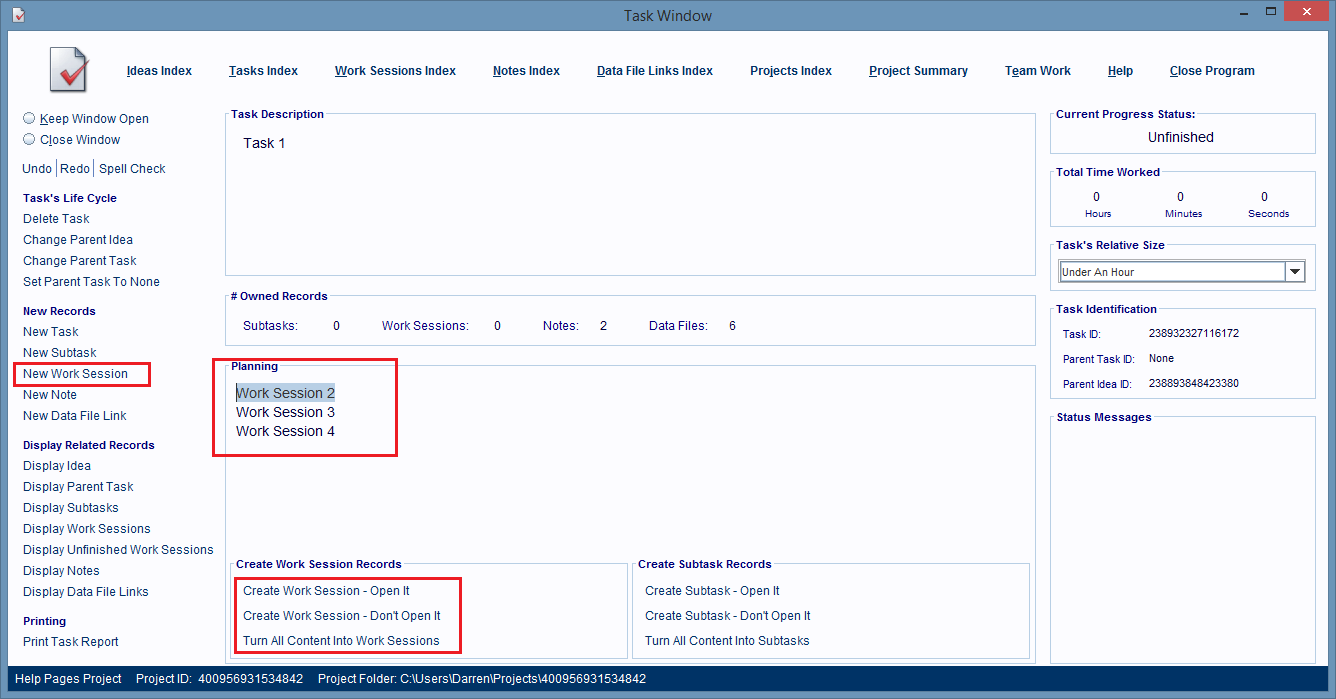Select the Work Session 3 line in Planning
The height and width of the screenshot is (699, 1336).
[x=285, y=412]
